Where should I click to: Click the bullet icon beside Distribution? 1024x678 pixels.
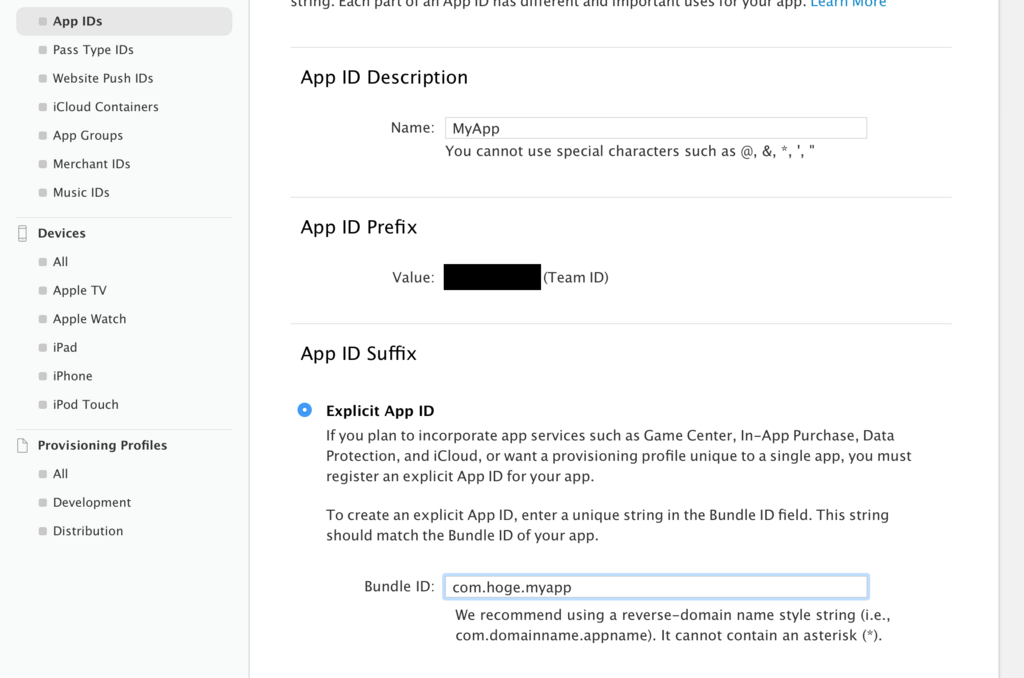[x=42, y=531]
